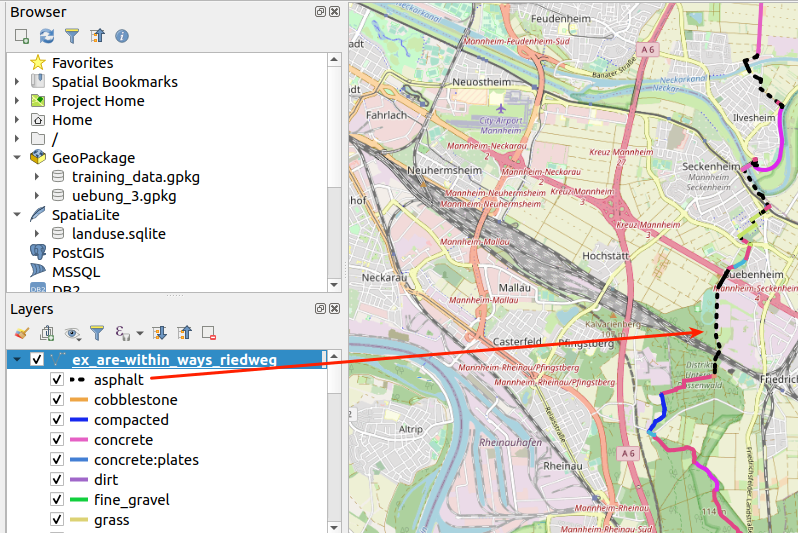Click Add Selected Layers icon in Browser toolbar
798x533 pixels.
click(22, 36)
